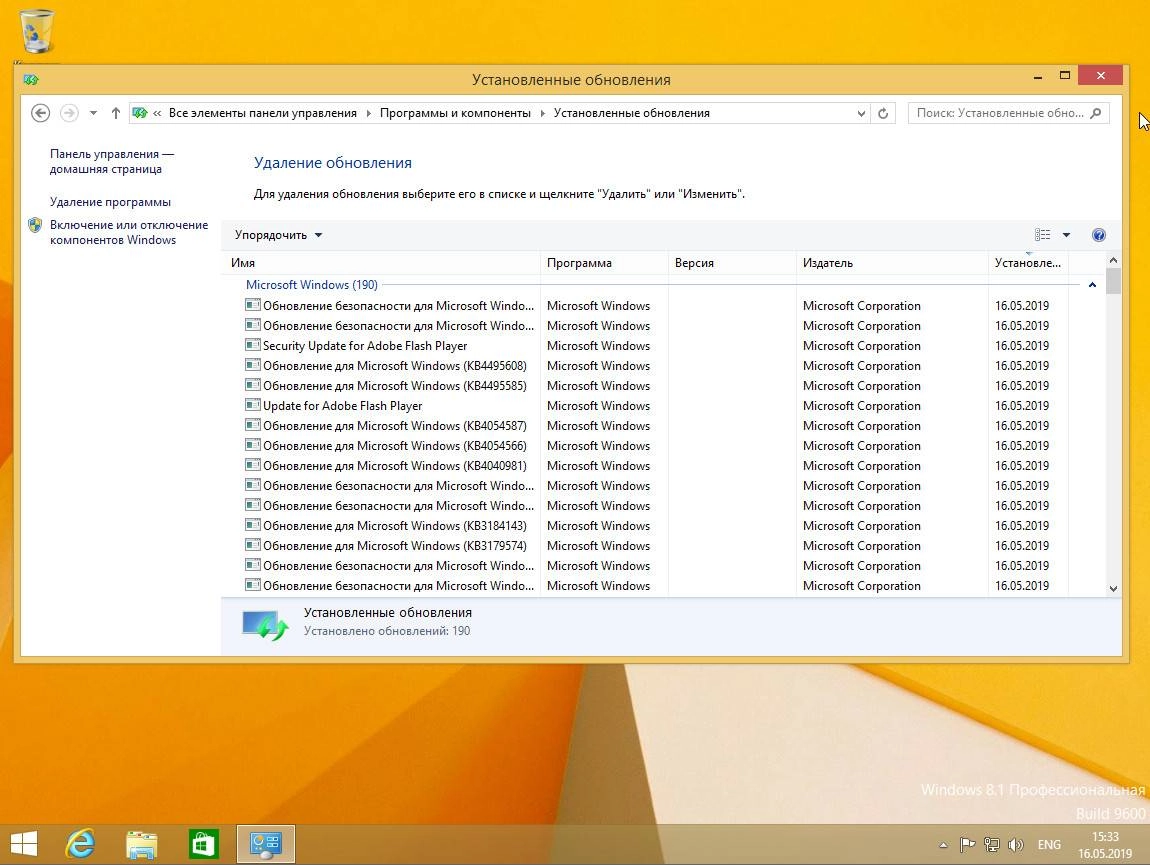Open the network tray icon

click(992, 845)
